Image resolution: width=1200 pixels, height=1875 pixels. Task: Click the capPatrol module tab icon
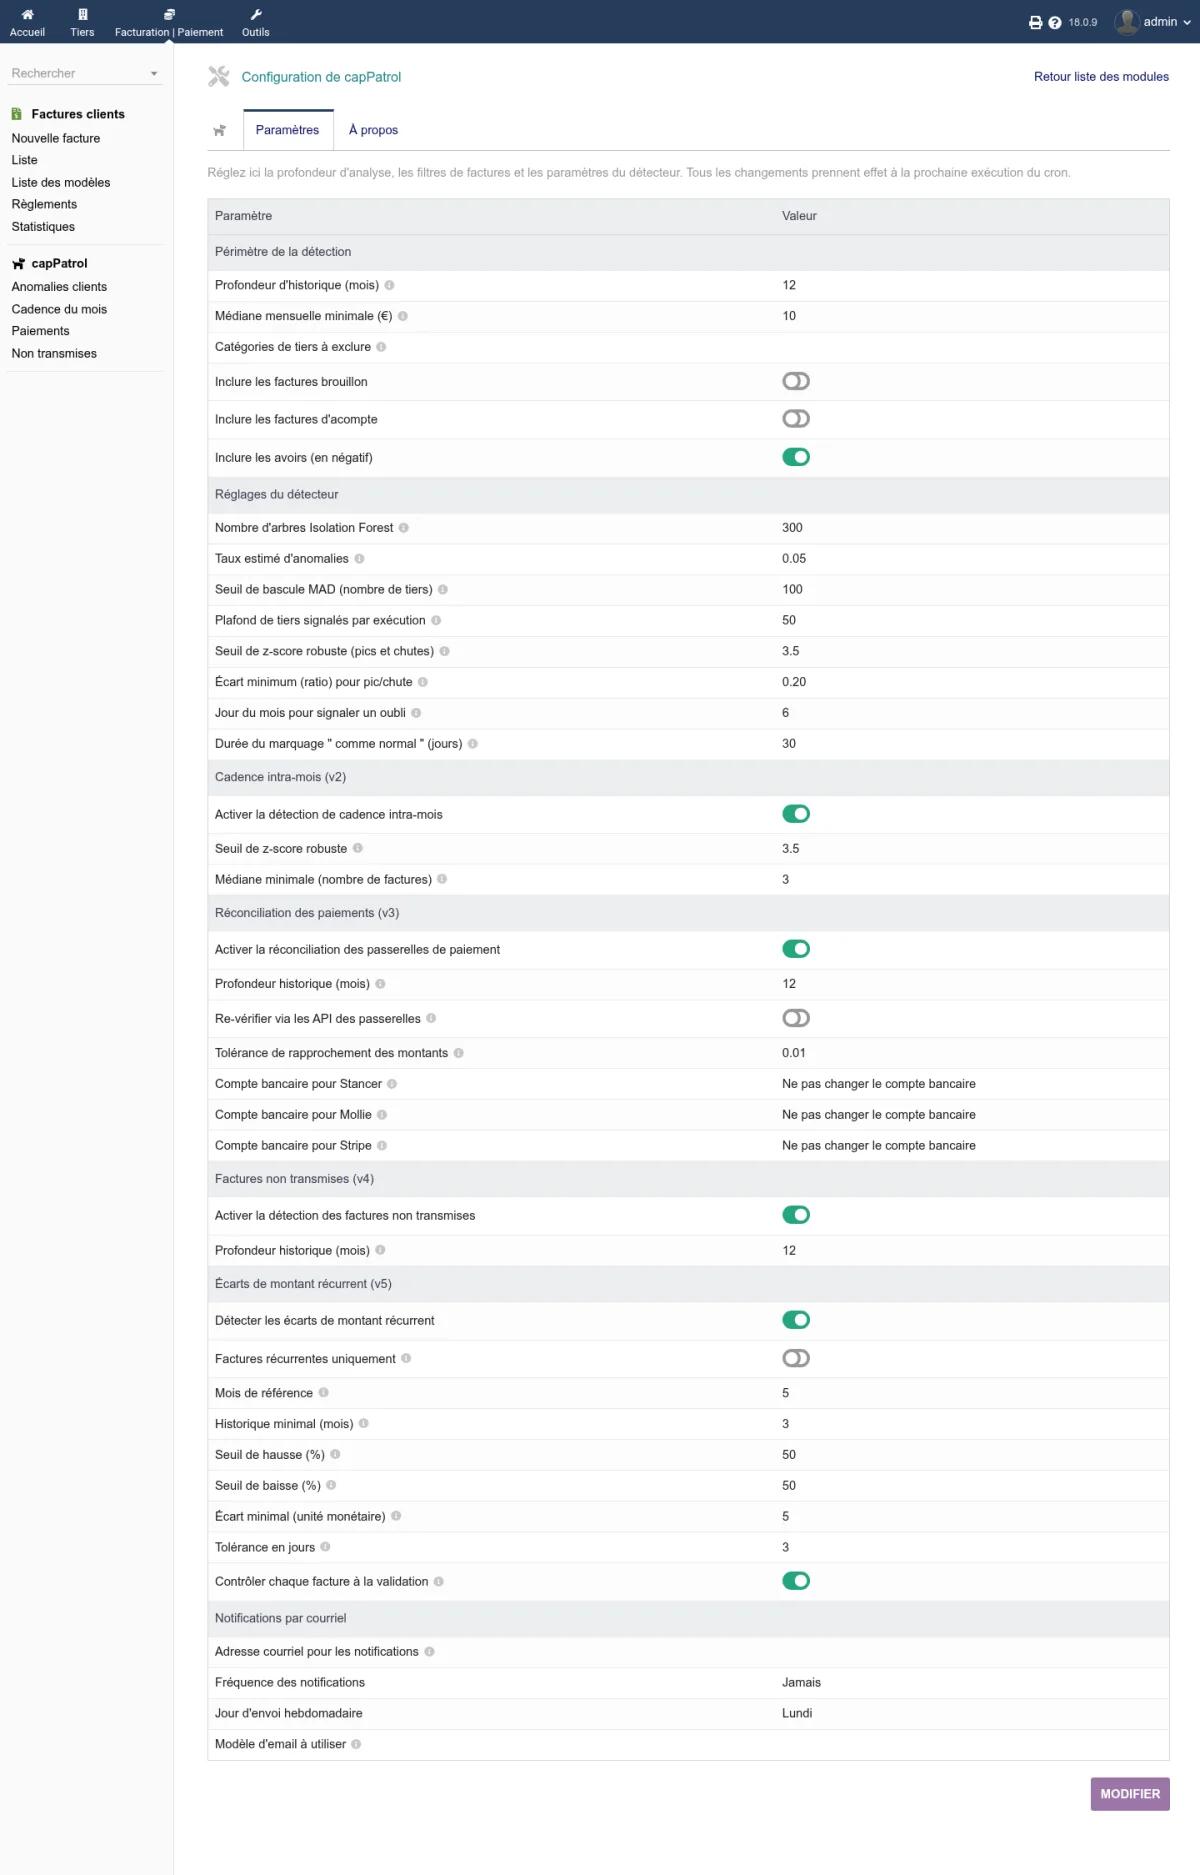(220, 130)
